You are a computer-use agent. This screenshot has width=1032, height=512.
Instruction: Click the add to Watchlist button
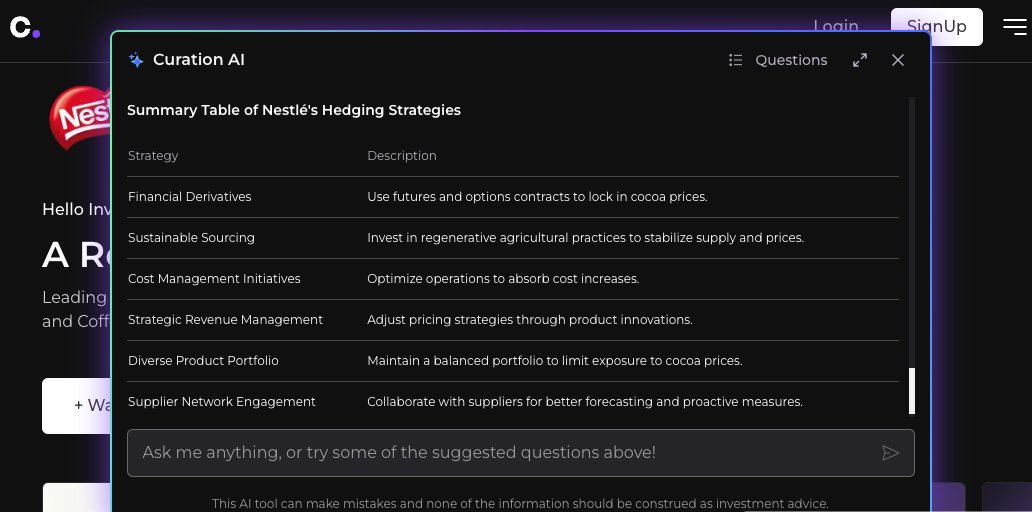coord(76,405)
